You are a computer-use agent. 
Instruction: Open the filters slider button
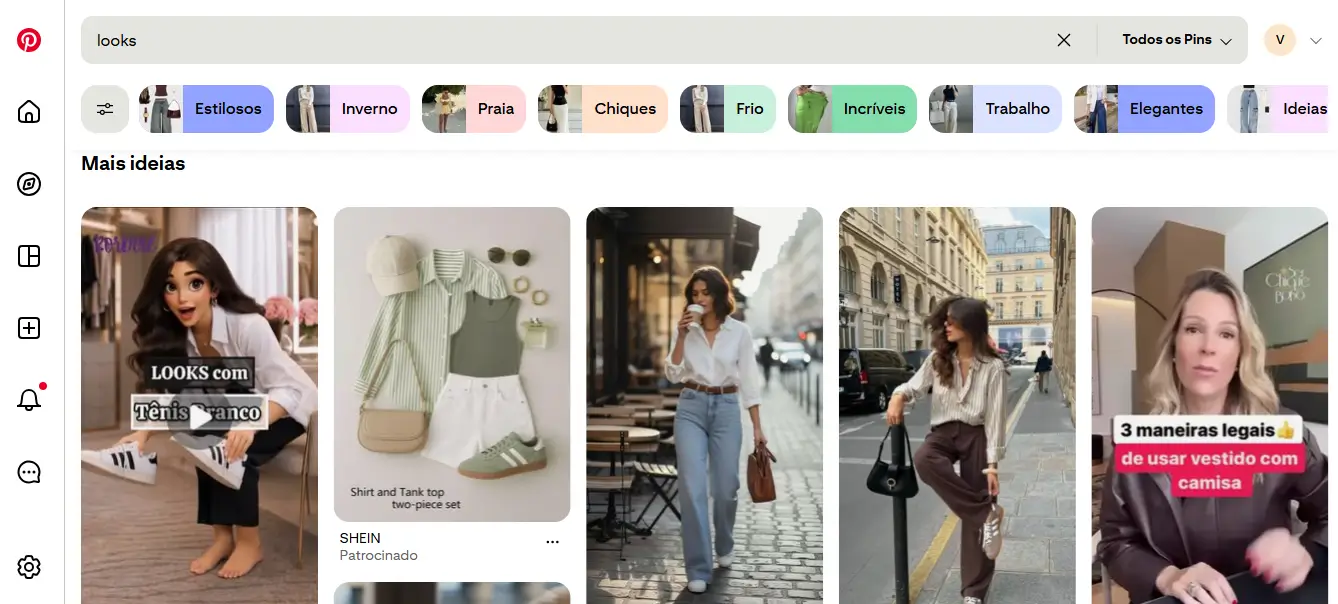(105, 109)
